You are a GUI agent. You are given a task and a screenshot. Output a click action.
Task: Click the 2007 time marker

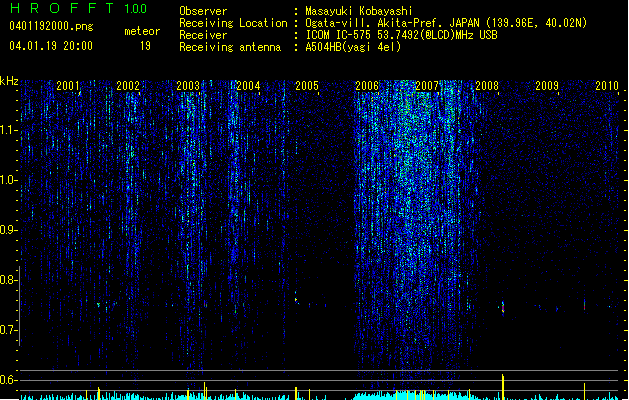(x=427, y=86)
